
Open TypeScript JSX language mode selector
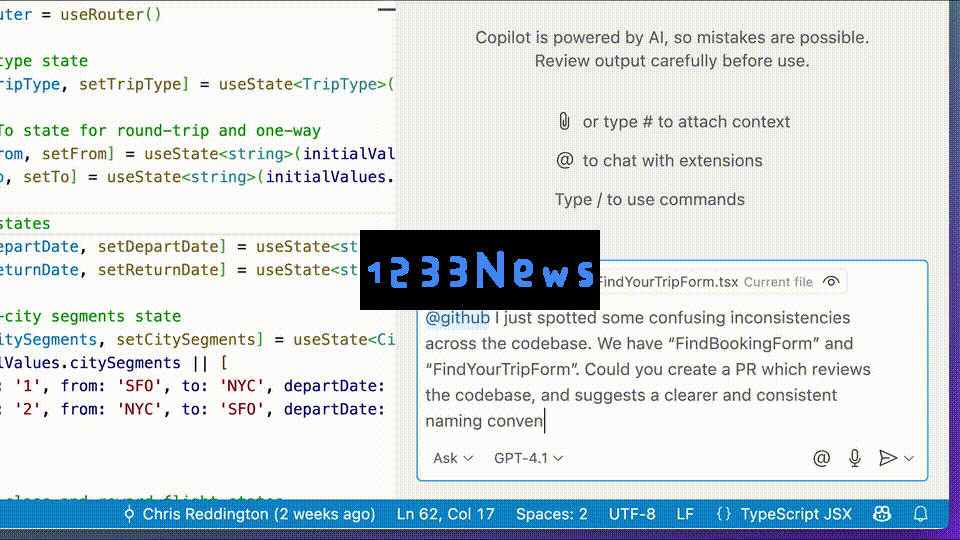(796, 514)
